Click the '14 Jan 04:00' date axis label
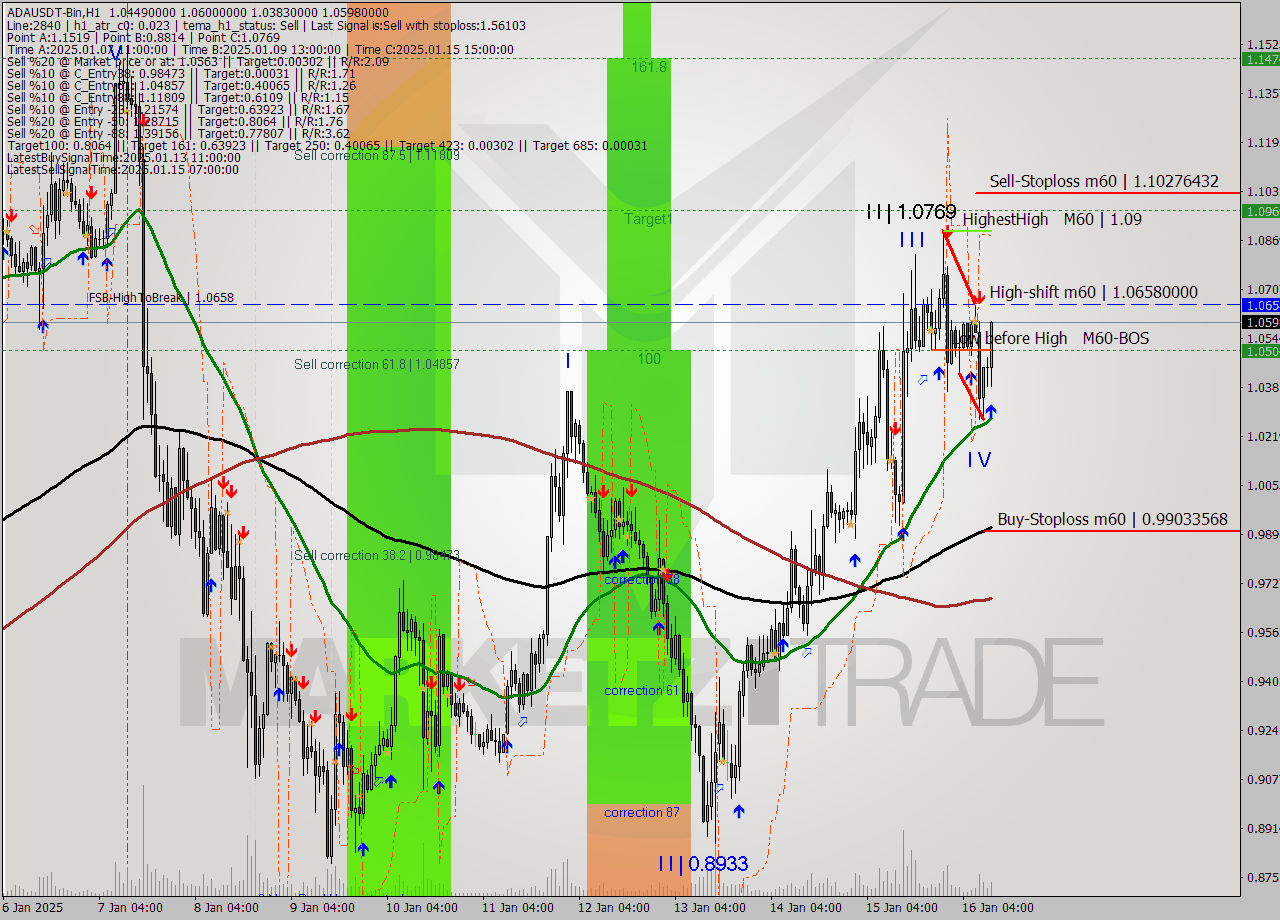 coord(804,908)
